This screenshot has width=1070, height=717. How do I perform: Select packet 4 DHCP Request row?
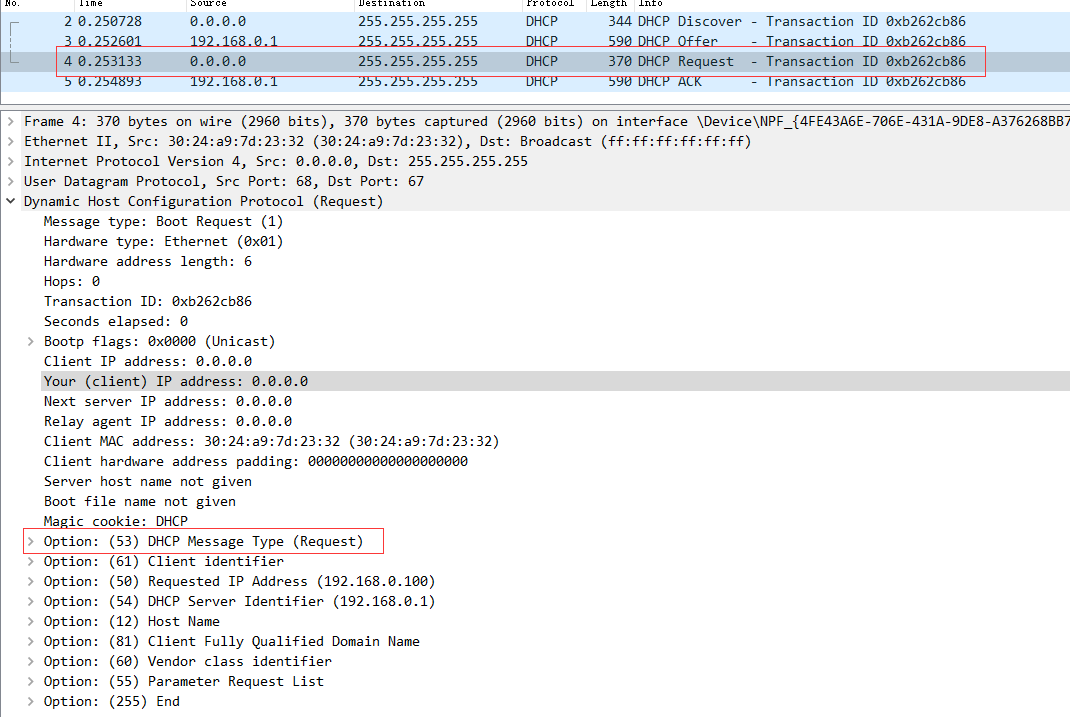[535, 61]
